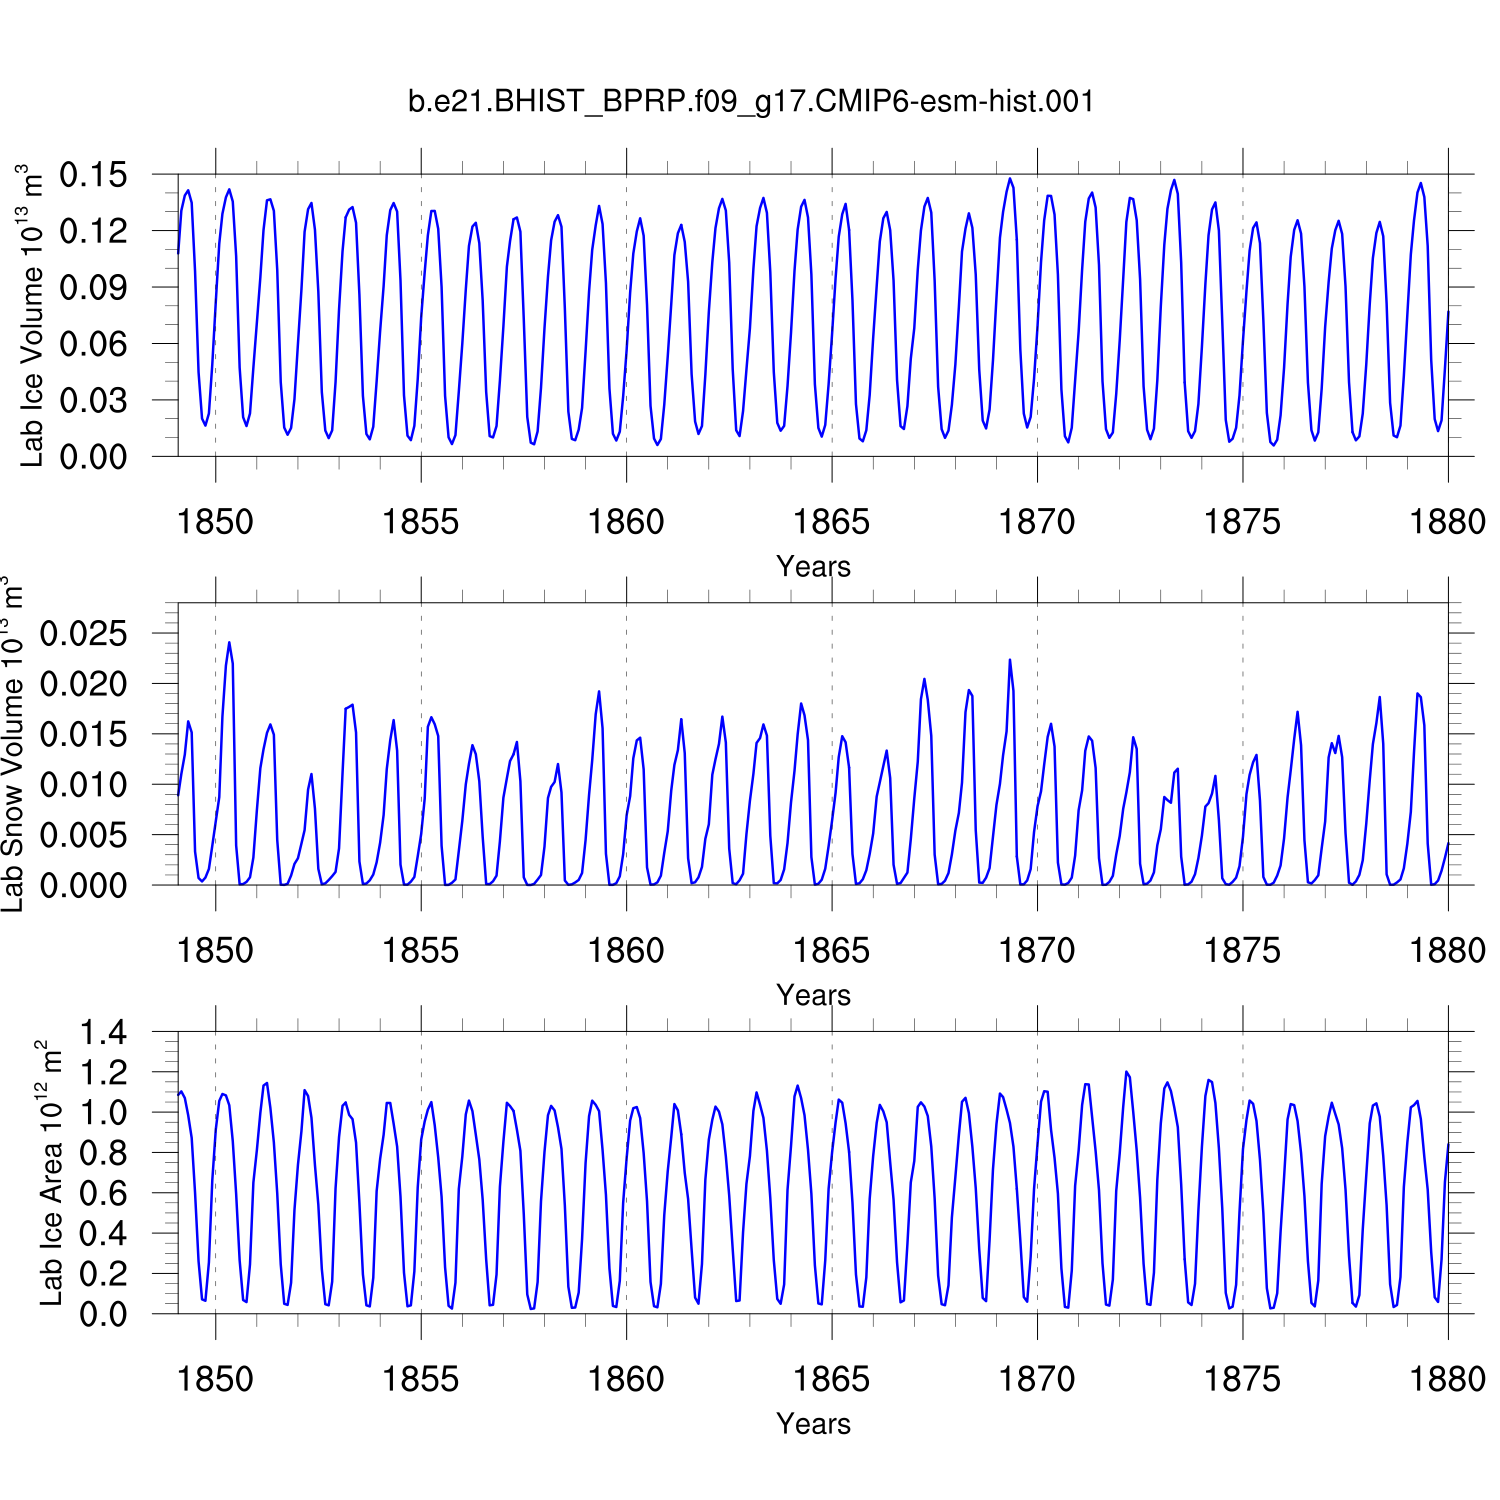This screenshot has height=1500, width=1500.
Task: Select the Lab Ice Area y-axis label
Action: pyautogui.click(x=50, y=1173)
